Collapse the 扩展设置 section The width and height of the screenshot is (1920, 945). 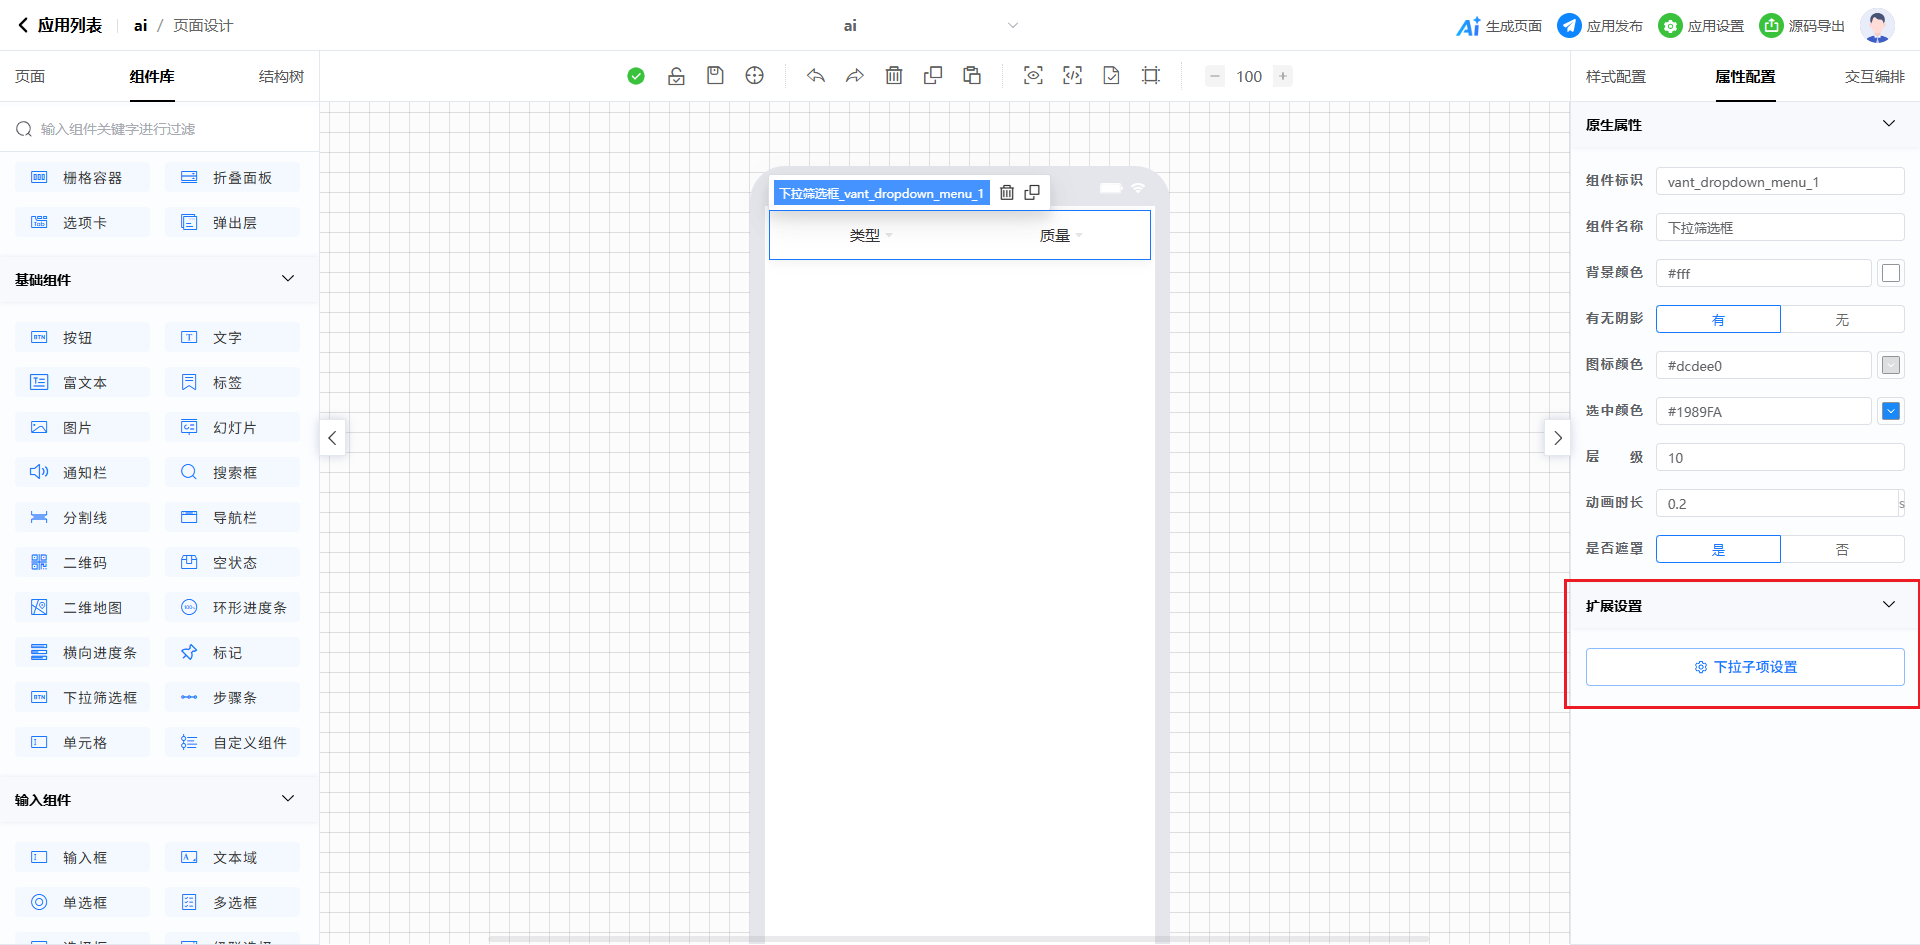[x=1888, y=605]
